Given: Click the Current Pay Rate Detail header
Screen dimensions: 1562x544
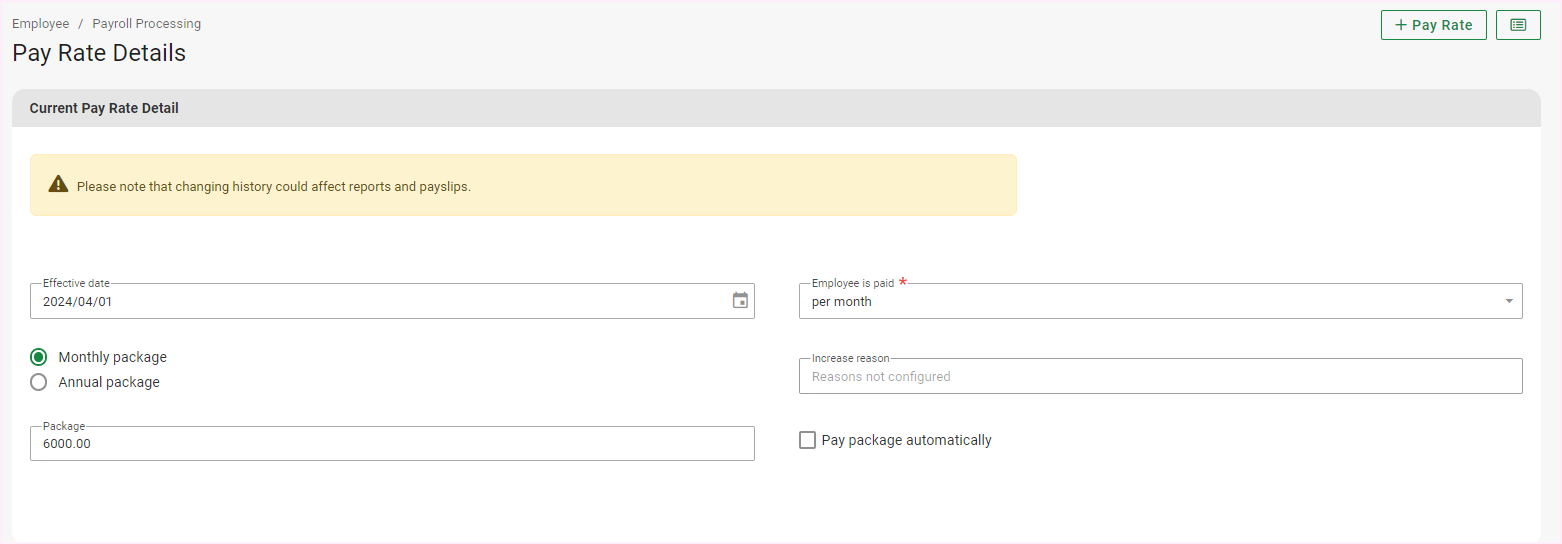Looking at the screenshot, I should [x=104, y=108].
